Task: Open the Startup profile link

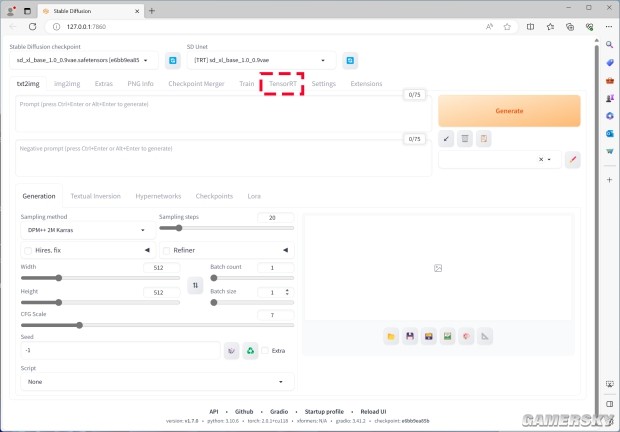Action: pyautogui.click(x=324, y=411)
